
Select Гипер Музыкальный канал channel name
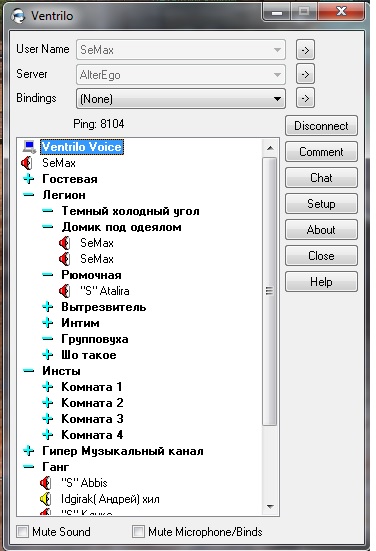coord(123,451)
